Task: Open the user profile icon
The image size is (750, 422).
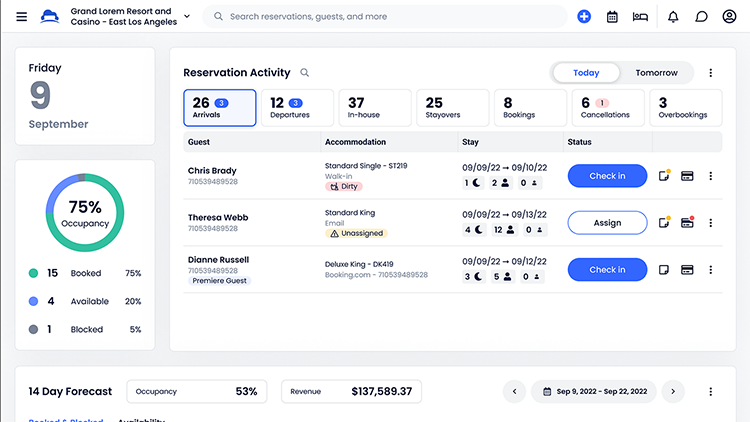Action: coord(729,17)
